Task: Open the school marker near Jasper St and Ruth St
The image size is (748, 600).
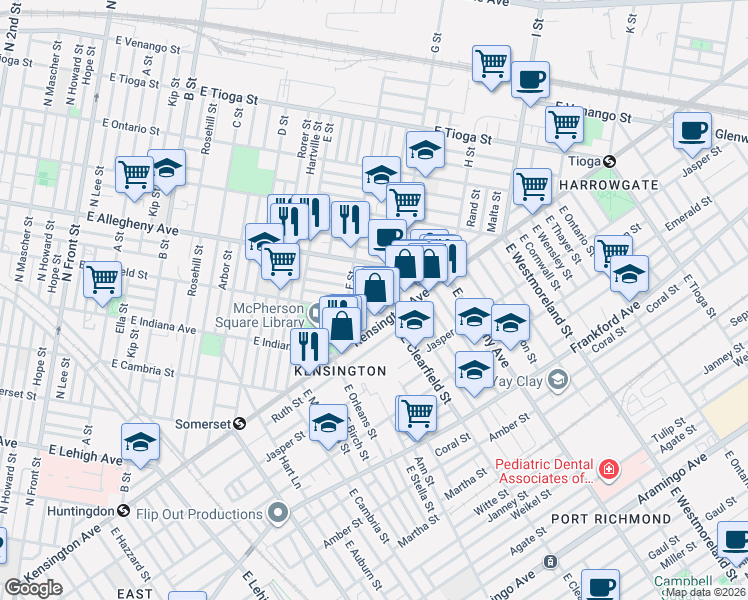Action: (328, 423)
